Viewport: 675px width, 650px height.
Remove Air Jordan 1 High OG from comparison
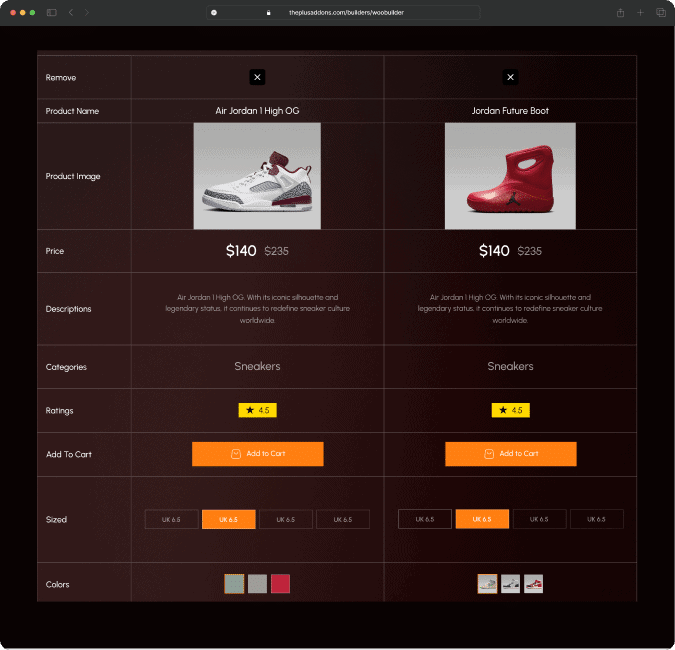[x=257, y=77]
